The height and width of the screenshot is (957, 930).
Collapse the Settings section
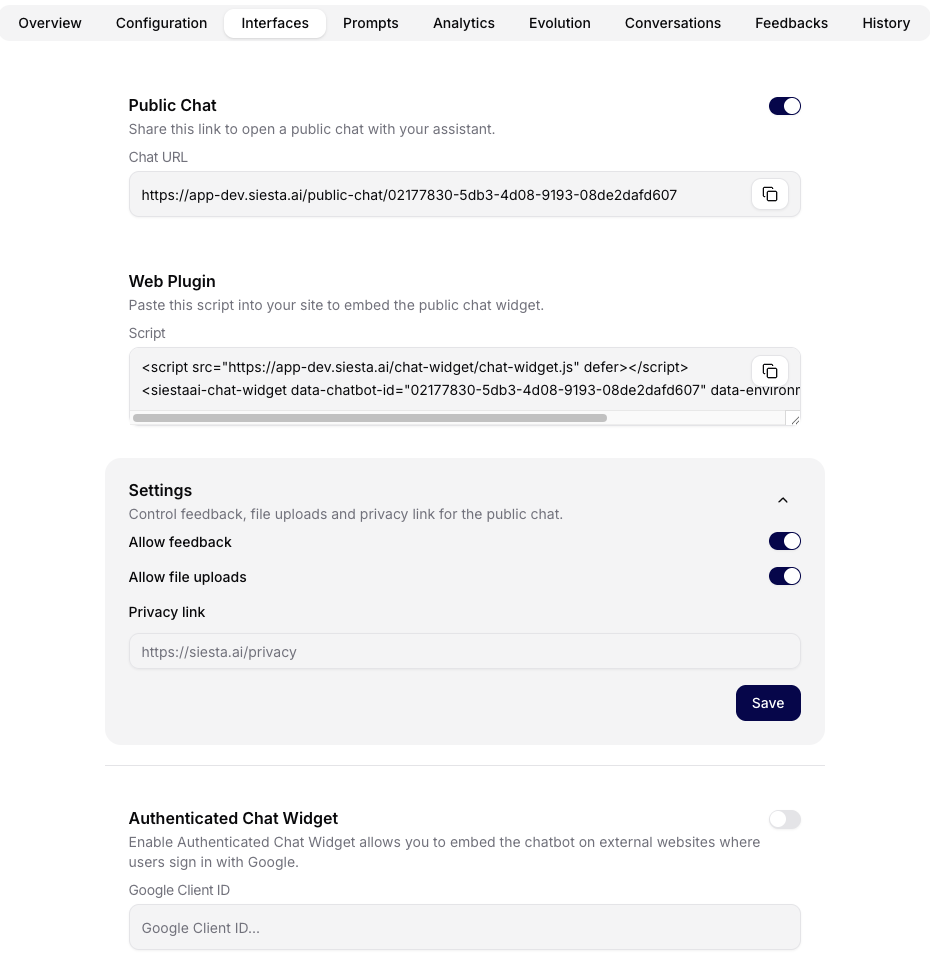coord(783,500)
